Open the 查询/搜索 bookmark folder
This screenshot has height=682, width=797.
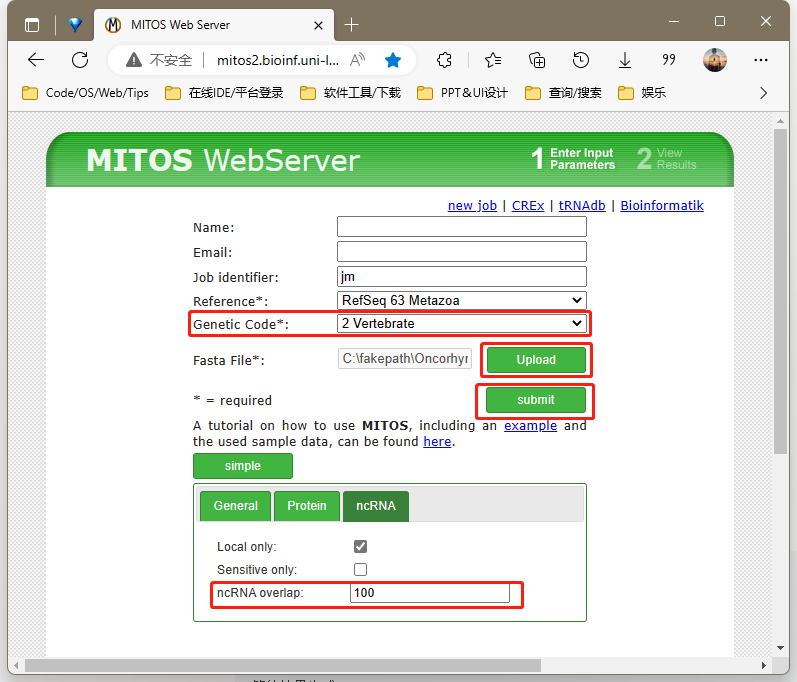563,93
